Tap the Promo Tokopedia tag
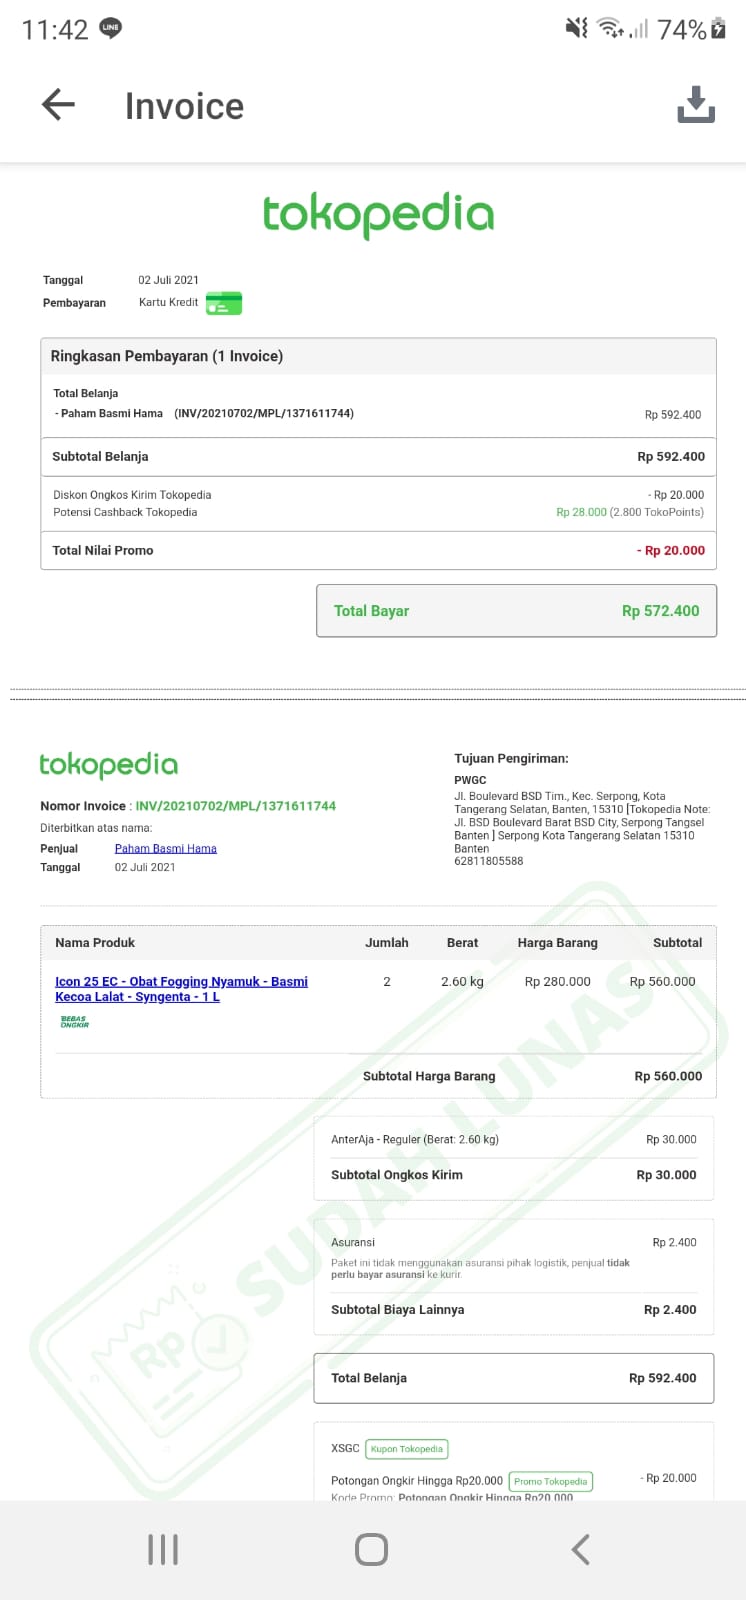Viewport: 746px width, 1600px height. click(x=550, y=1481)
